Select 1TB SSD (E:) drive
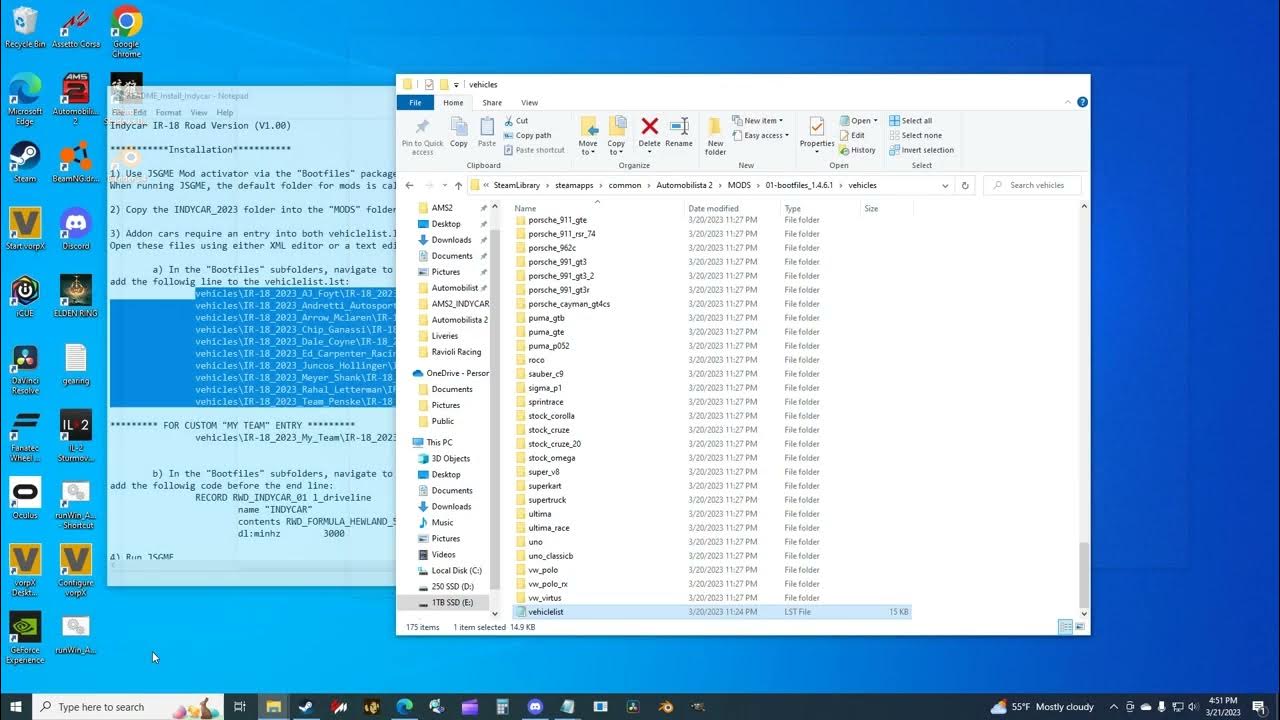1280x720 pixels. click(452, 602)
